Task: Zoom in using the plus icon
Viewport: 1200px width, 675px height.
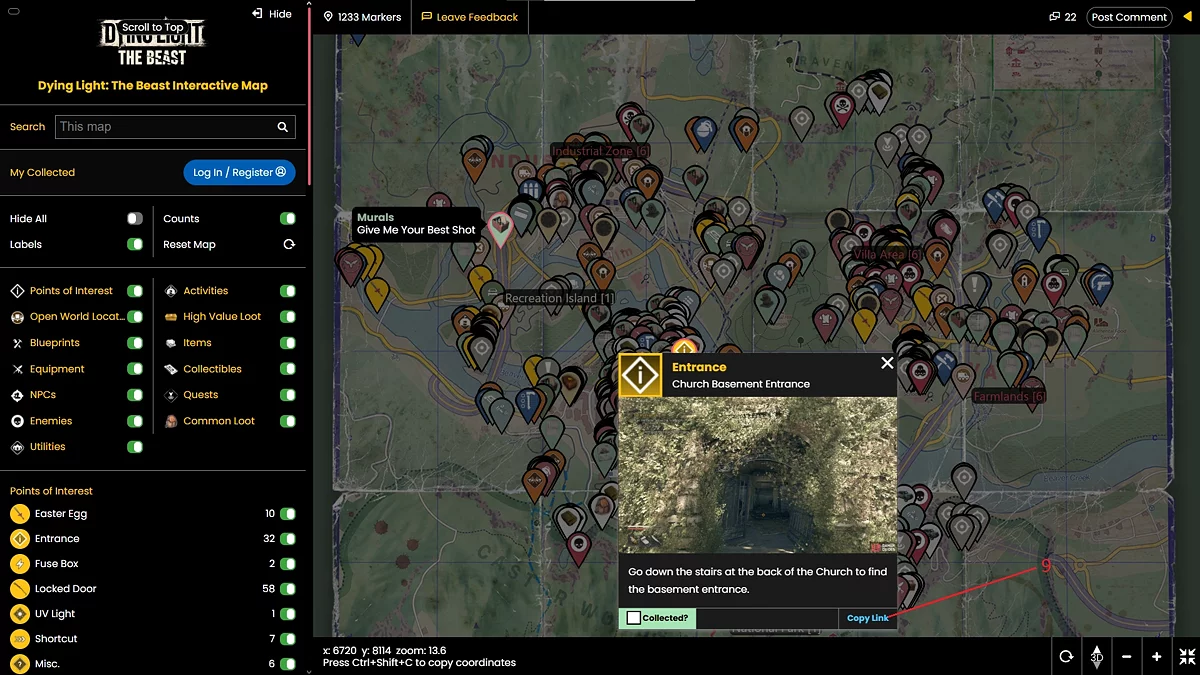Action: click(1157, 657)
